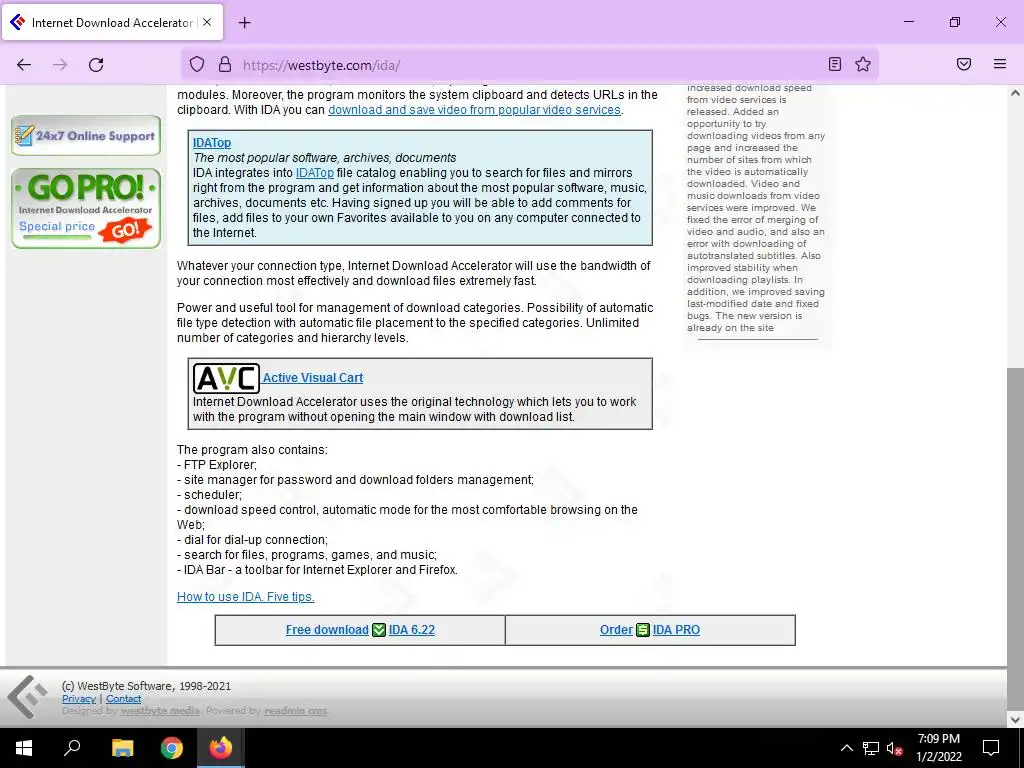Open network status tray icon
This screenshot has width=1024, height=768.
tap(871, 748)
